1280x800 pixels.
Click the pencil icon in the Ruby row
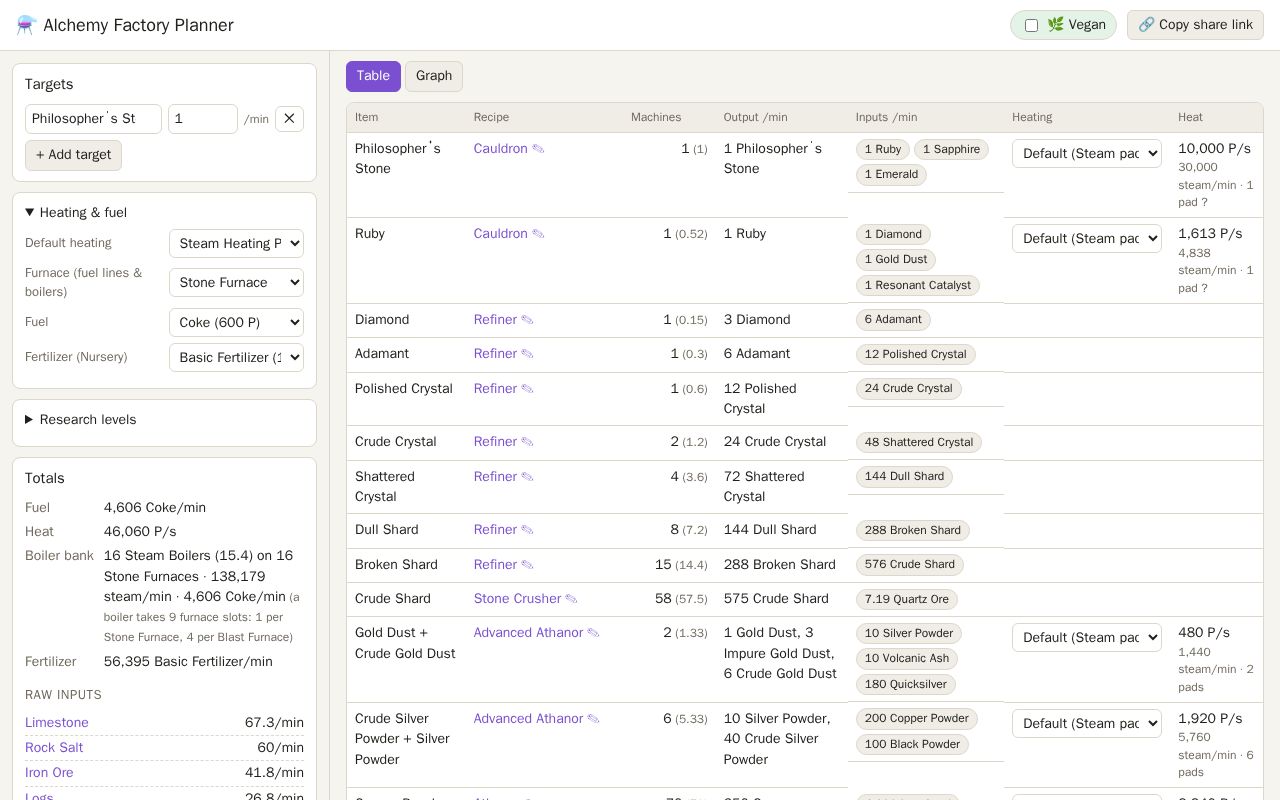[x=538, y=234]
